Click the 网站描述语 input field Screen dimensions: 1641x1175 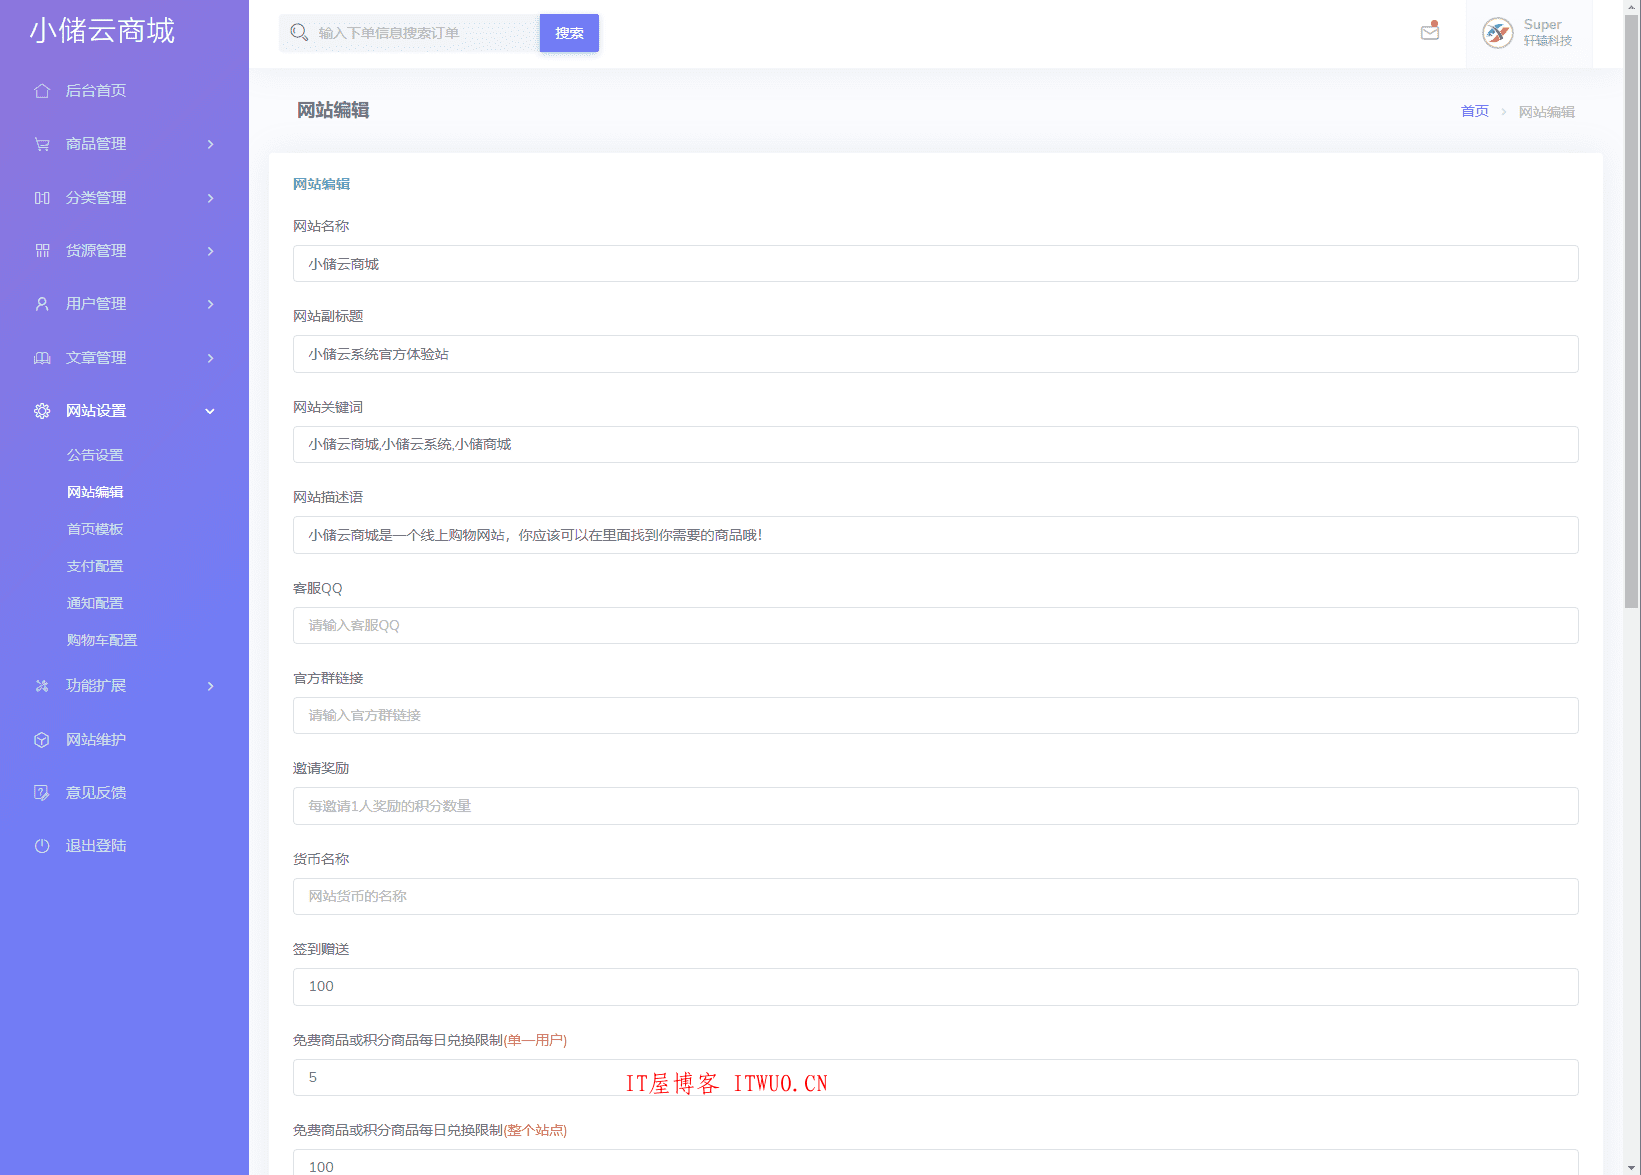(x=935, y=535)
